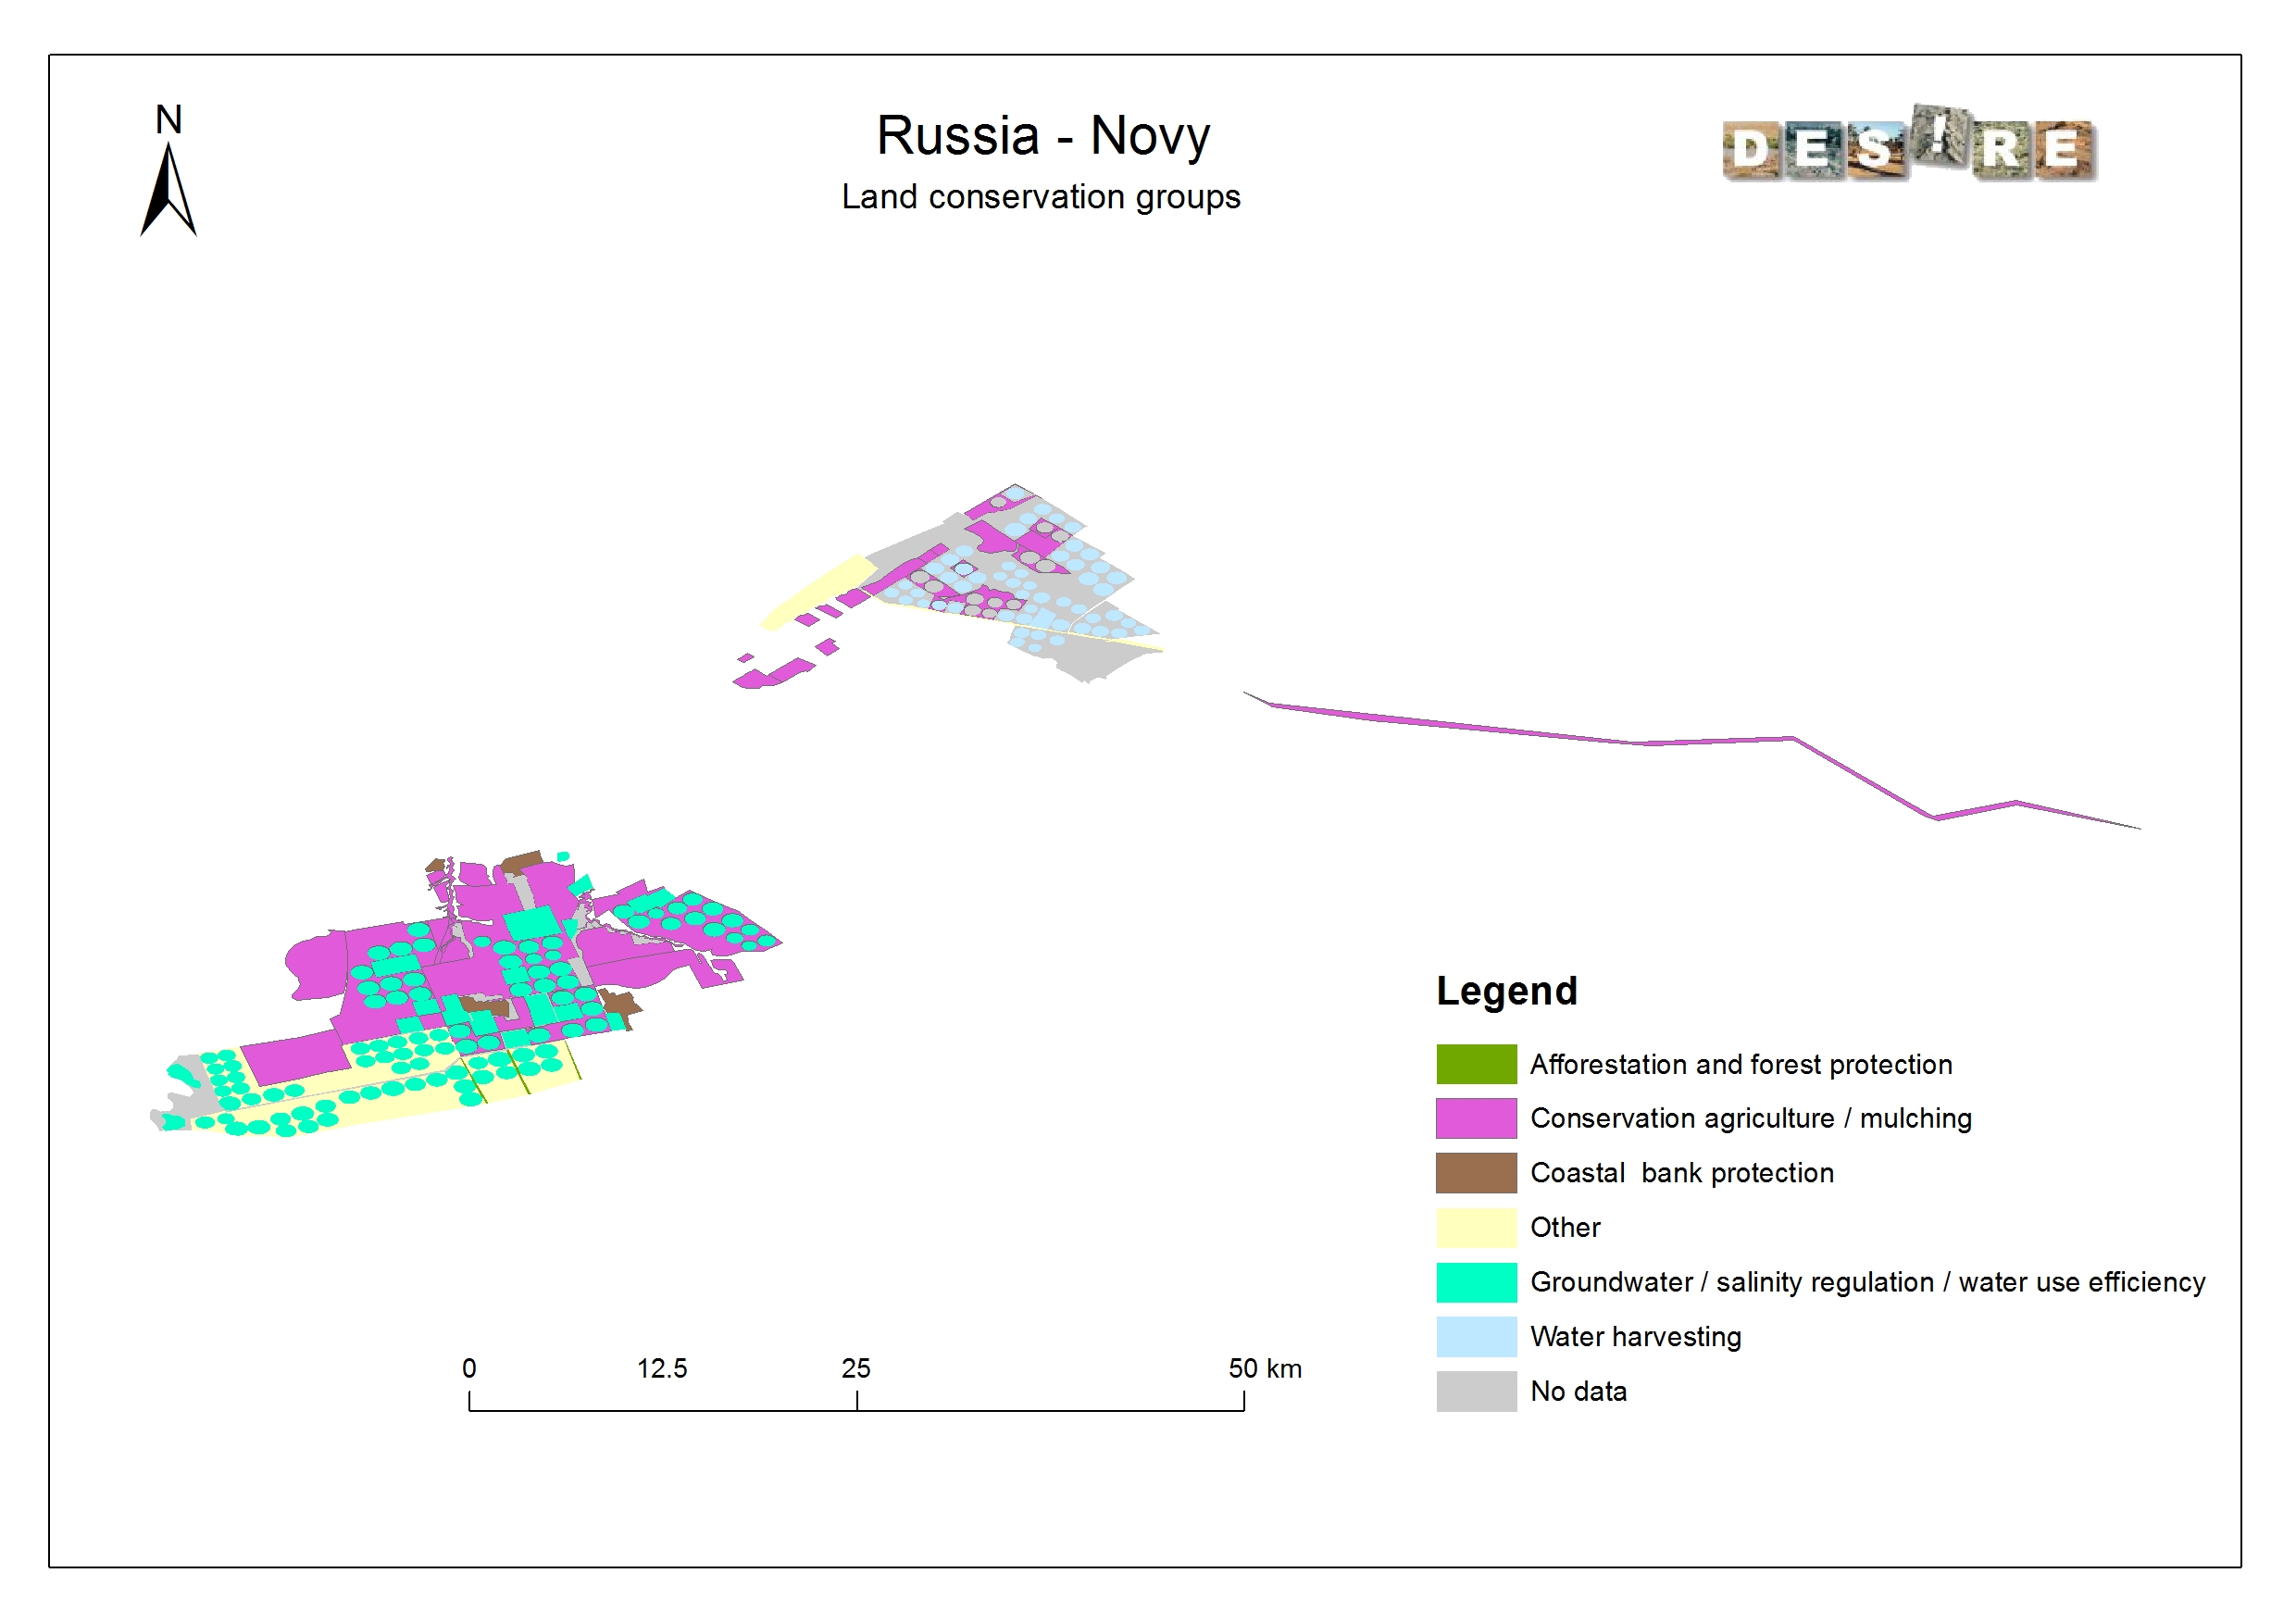Click the brown Coastal bank protection swatch
The image size is (2296, 1623).
pyautogui.click(x=1476, y=1173)
